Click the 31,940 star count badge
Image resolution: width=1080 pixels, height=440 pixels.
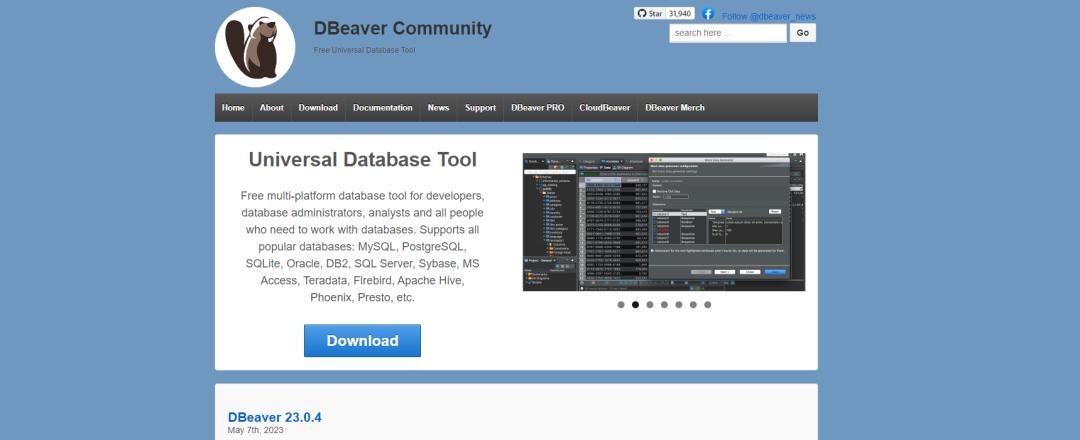pyautogui.click(x=680, y=14)
